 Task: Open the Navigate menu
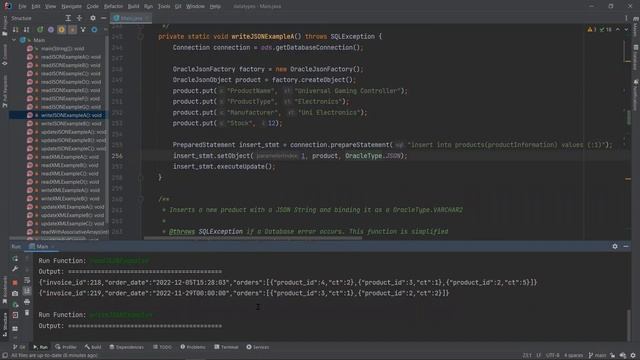(71, 7)
